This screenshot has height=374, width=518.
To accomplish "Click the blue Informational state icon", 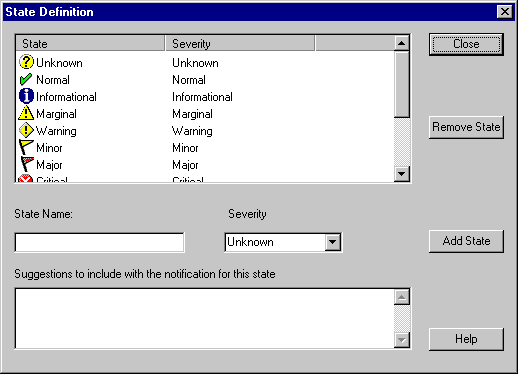I will coord(26,96).
